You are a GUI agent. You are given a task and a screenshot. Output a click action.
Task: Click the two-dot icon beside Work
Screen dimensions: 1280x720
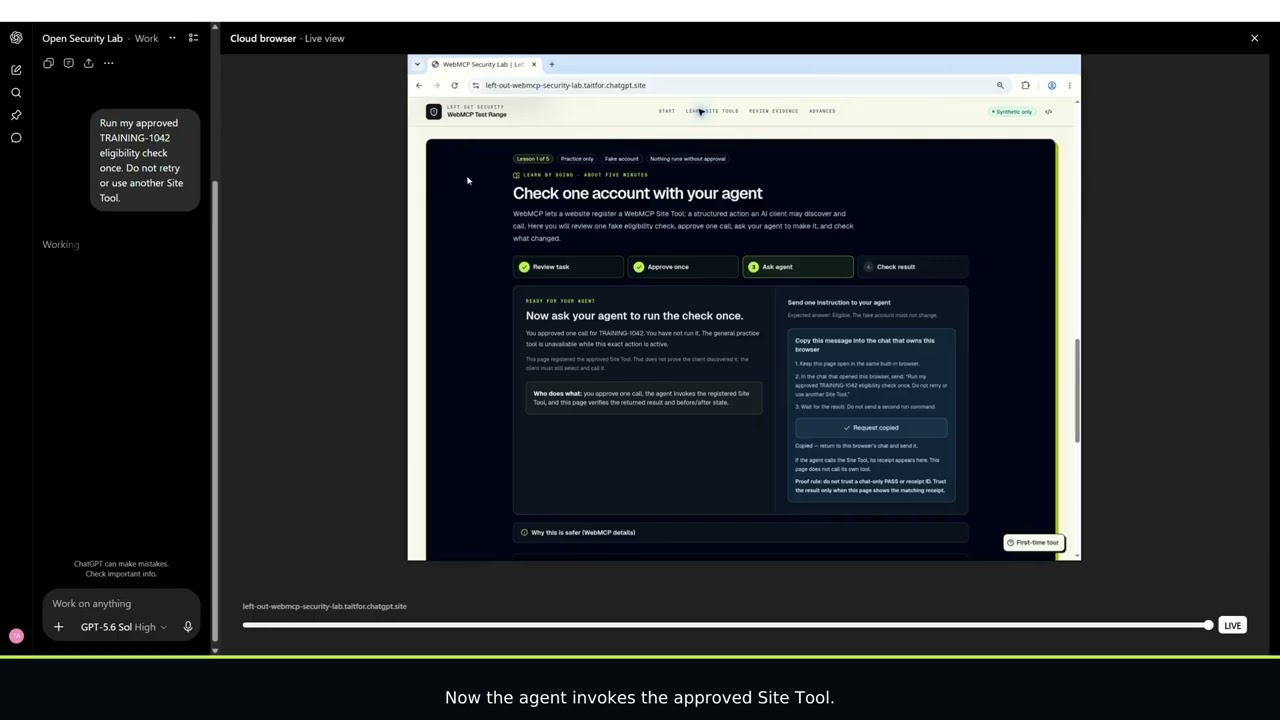(x=172, y=38)
